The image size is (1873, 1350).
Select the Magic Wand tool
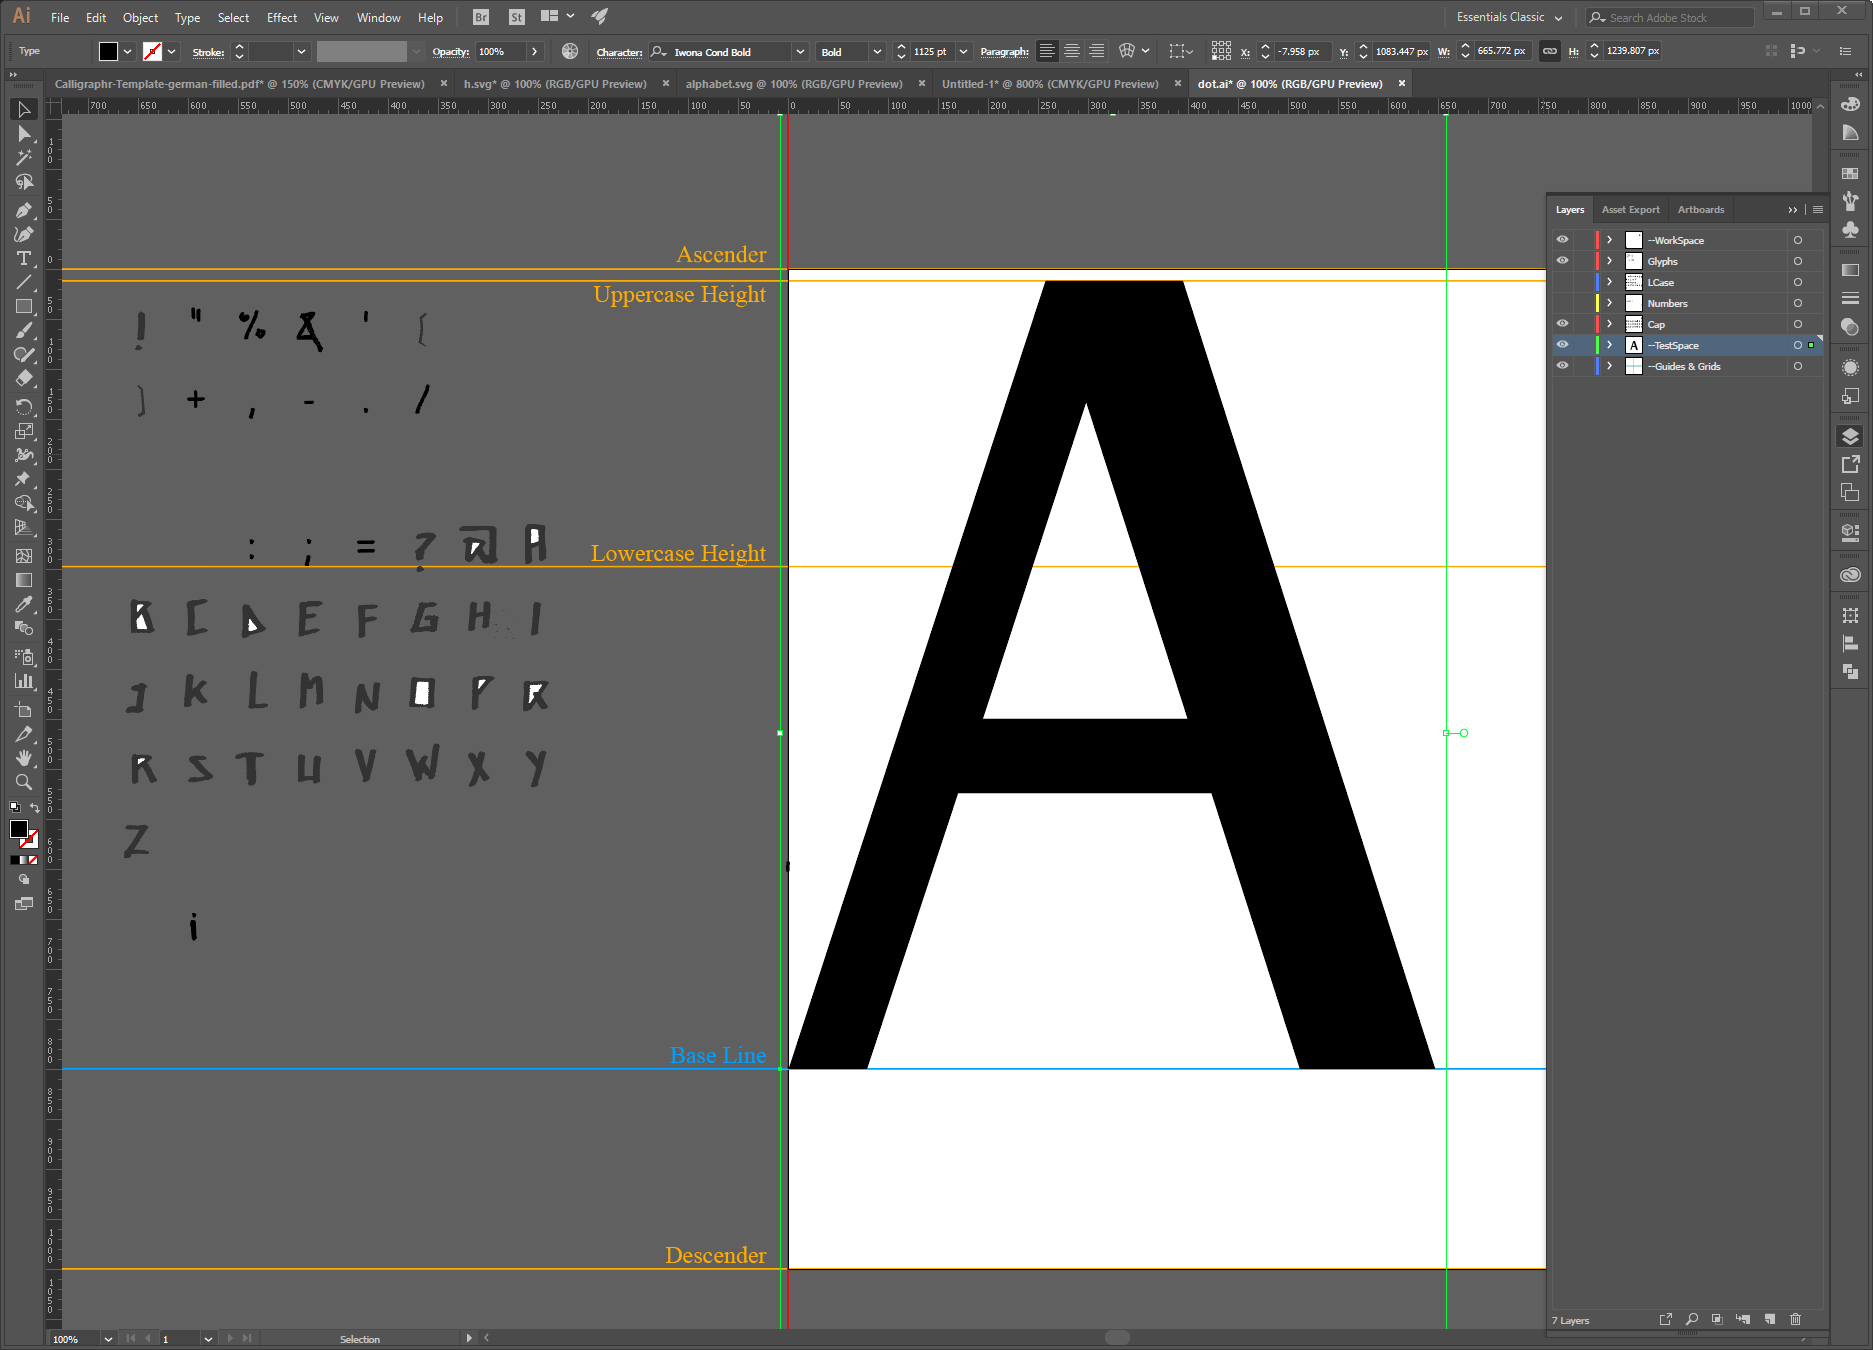point(24,158)
